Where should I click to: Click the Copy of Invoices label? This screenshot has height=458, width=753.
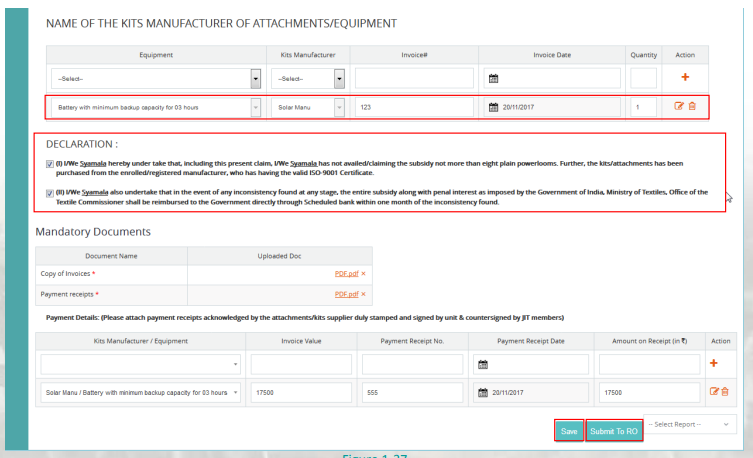click(x=65, y=274)
